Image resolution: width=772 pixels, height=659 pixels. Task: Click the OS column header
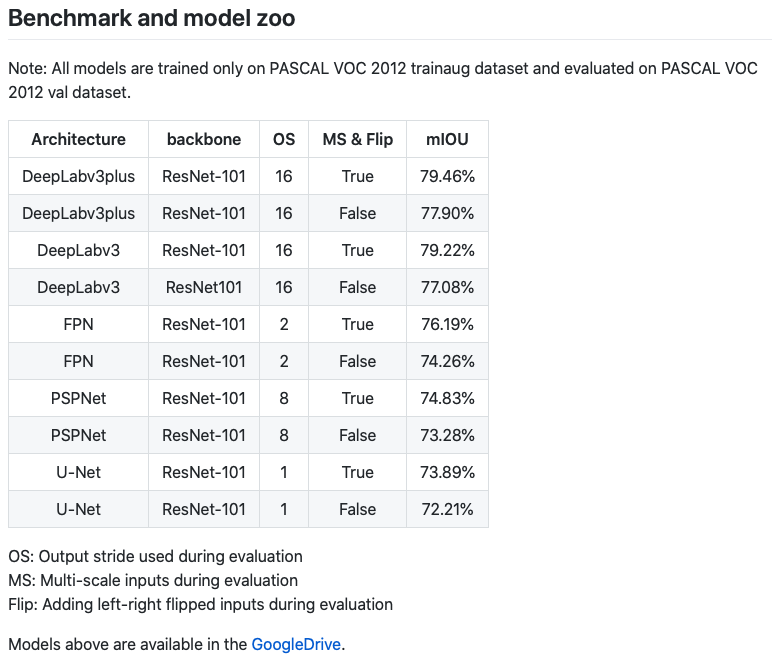284,139
